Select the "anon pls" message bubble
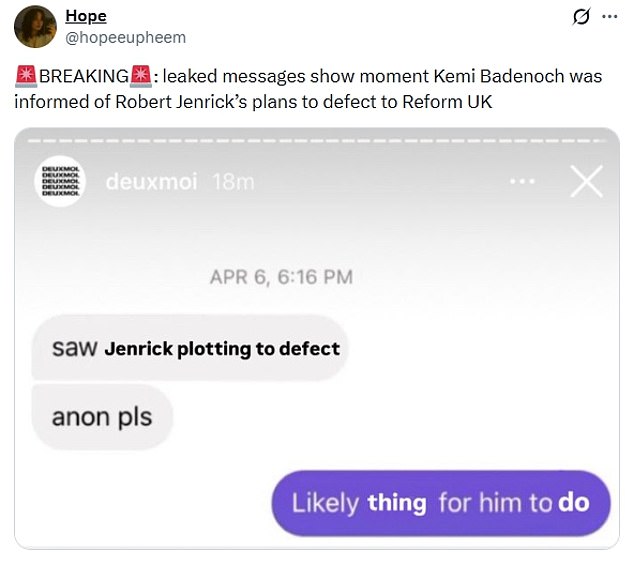 click(102, 416)
